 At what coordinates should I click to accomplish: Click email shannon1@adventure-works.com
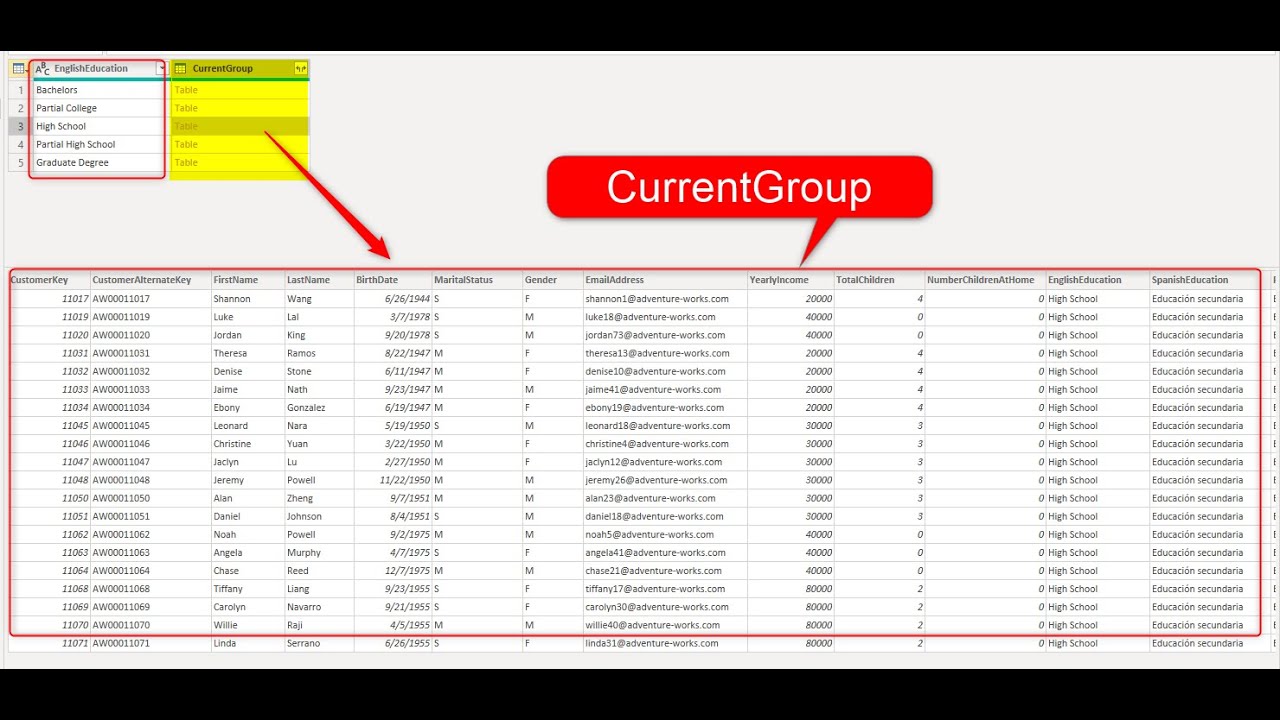(657, 299)
